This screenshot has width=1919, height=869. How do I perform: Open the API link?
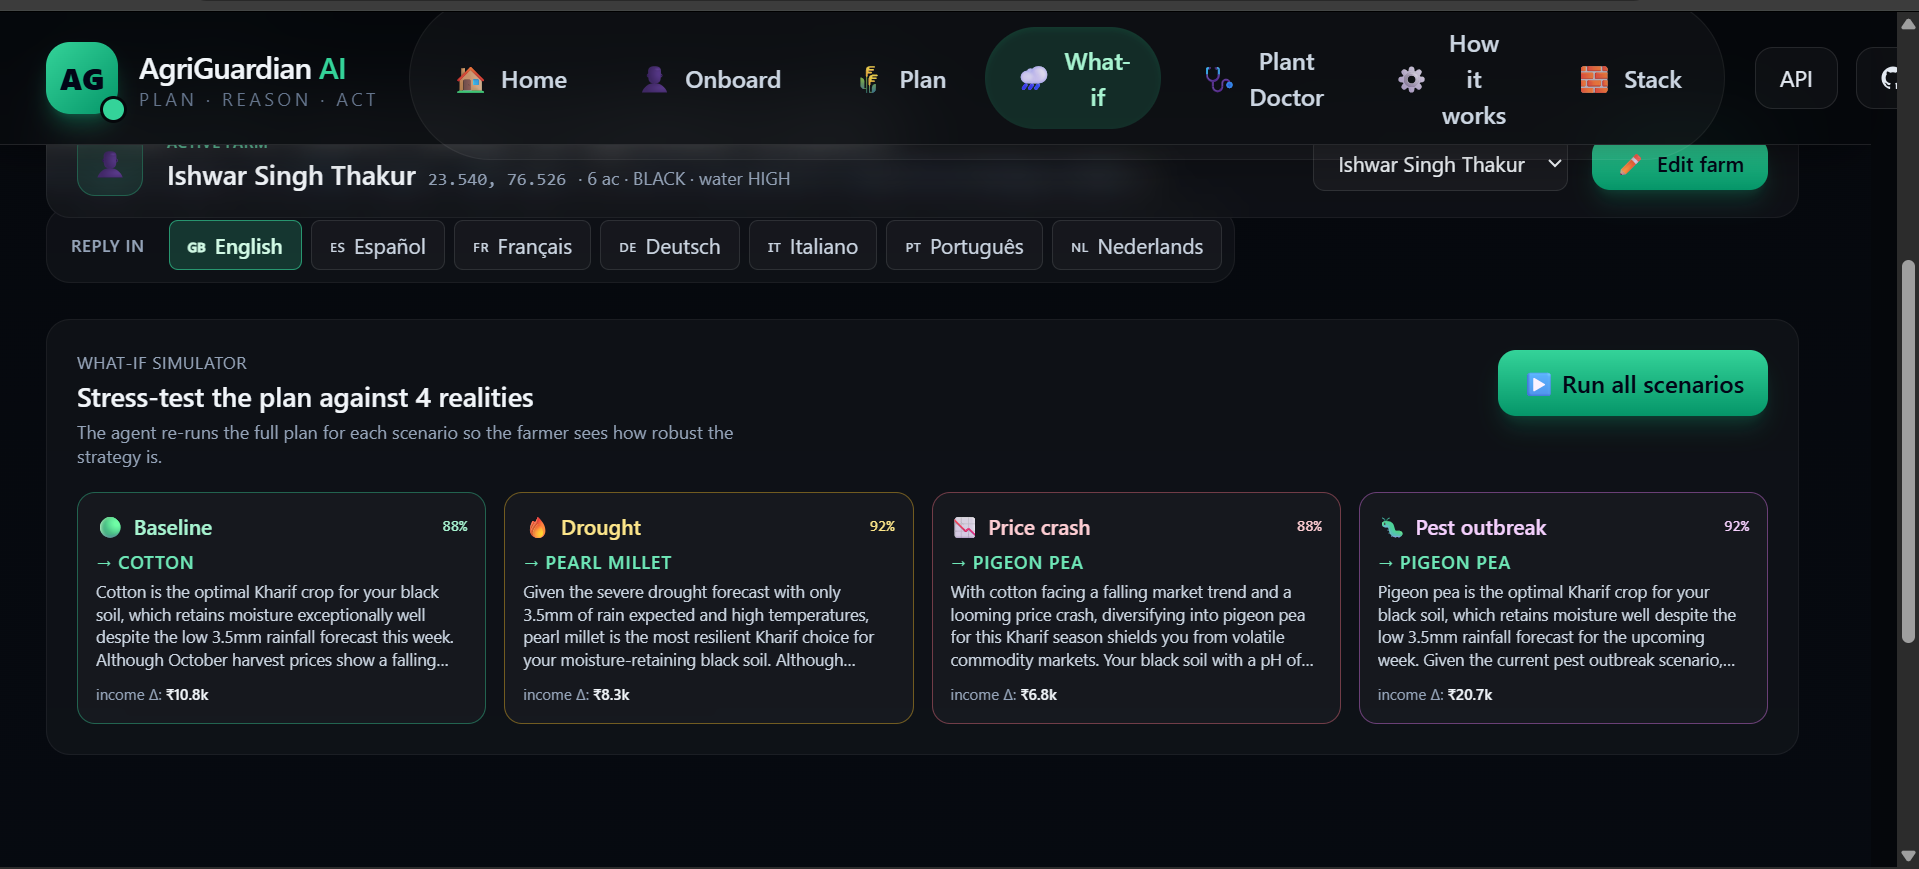point(1796,79)
